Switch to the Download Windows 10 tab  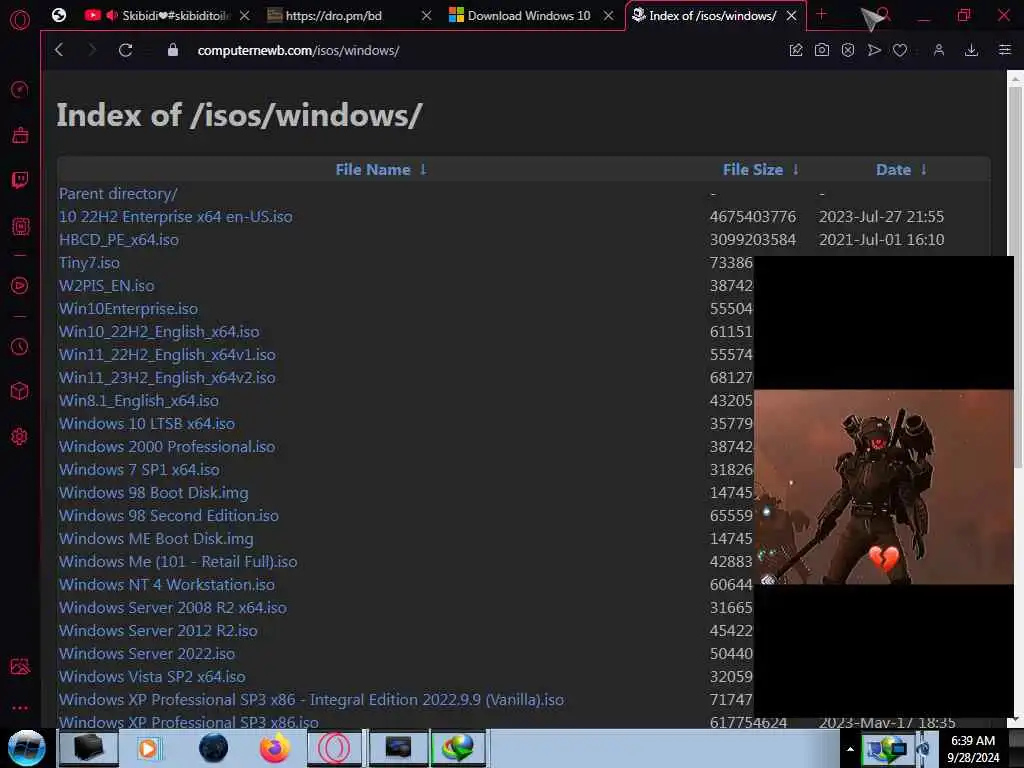(x=531, y=16)
